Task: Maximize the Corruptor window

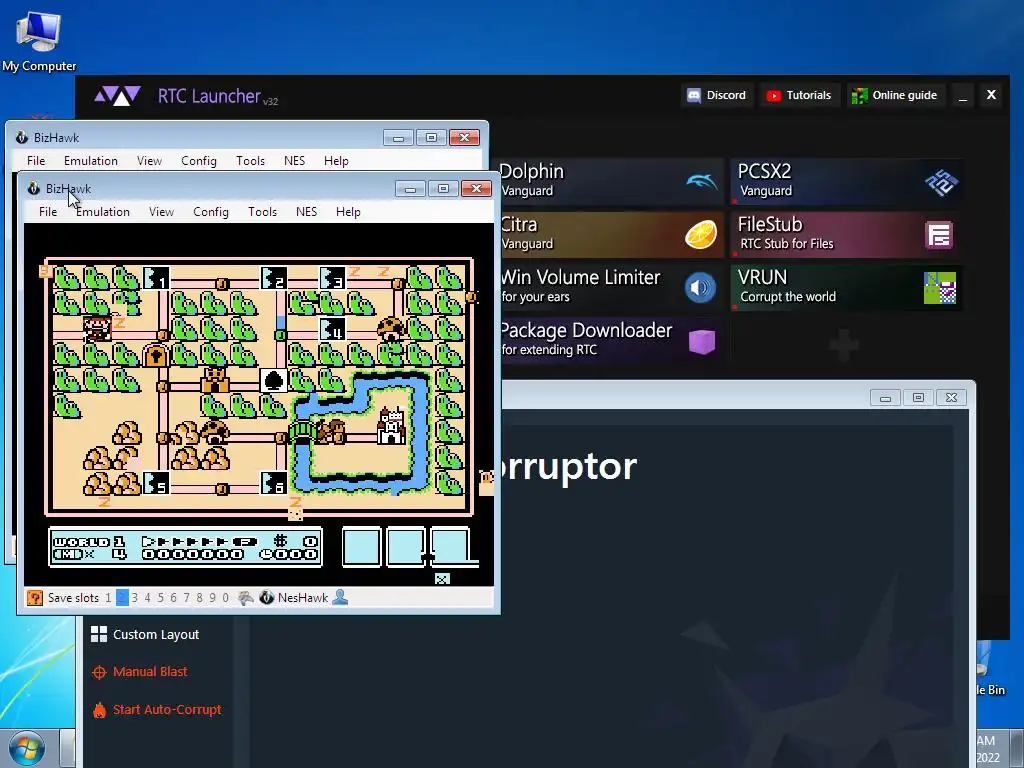Action: coord(918,398)
